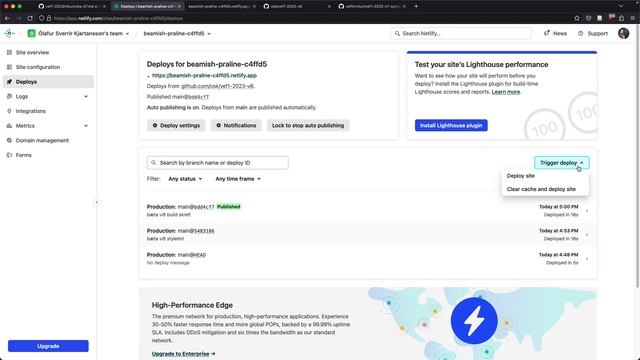Click the Forms icon

tap(9, 155)
